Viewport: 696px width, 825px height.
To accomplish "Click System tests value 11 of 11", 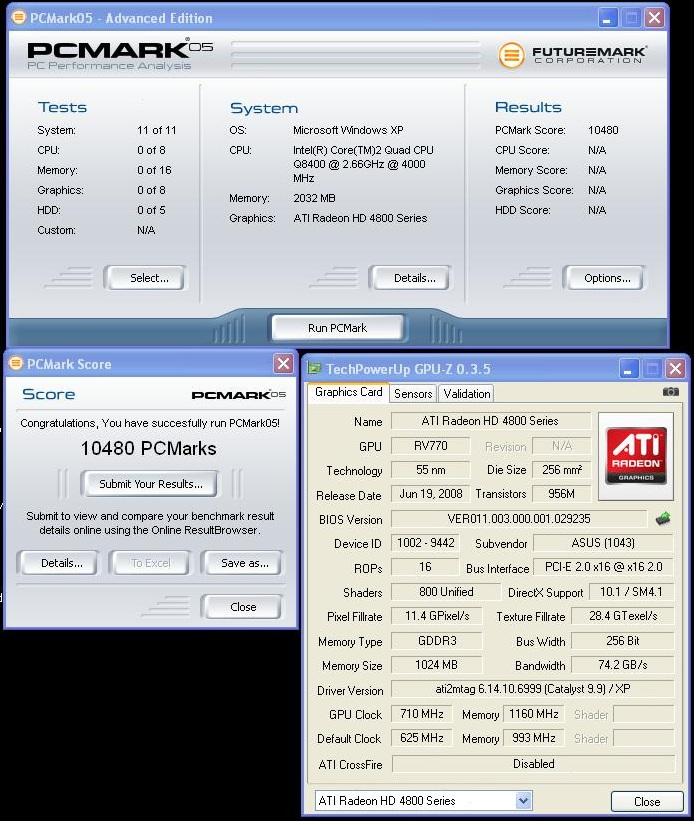I will 157,130.
